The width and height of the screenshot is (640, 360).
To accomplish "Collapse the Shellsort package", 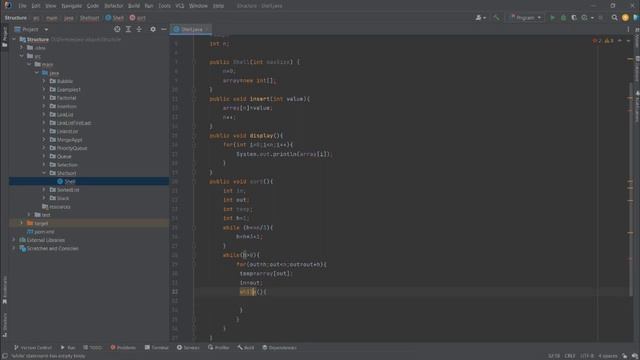I will point(44,173).
